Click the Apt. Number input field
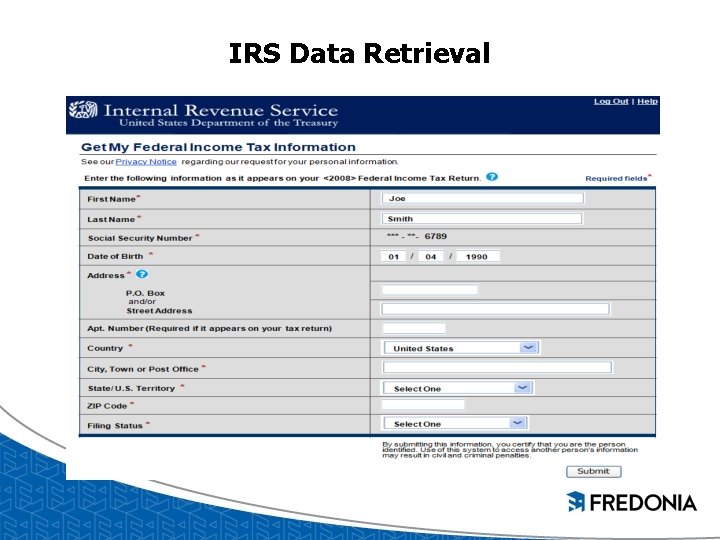Viewport: 720px width, 540px height. click(414, 328)
